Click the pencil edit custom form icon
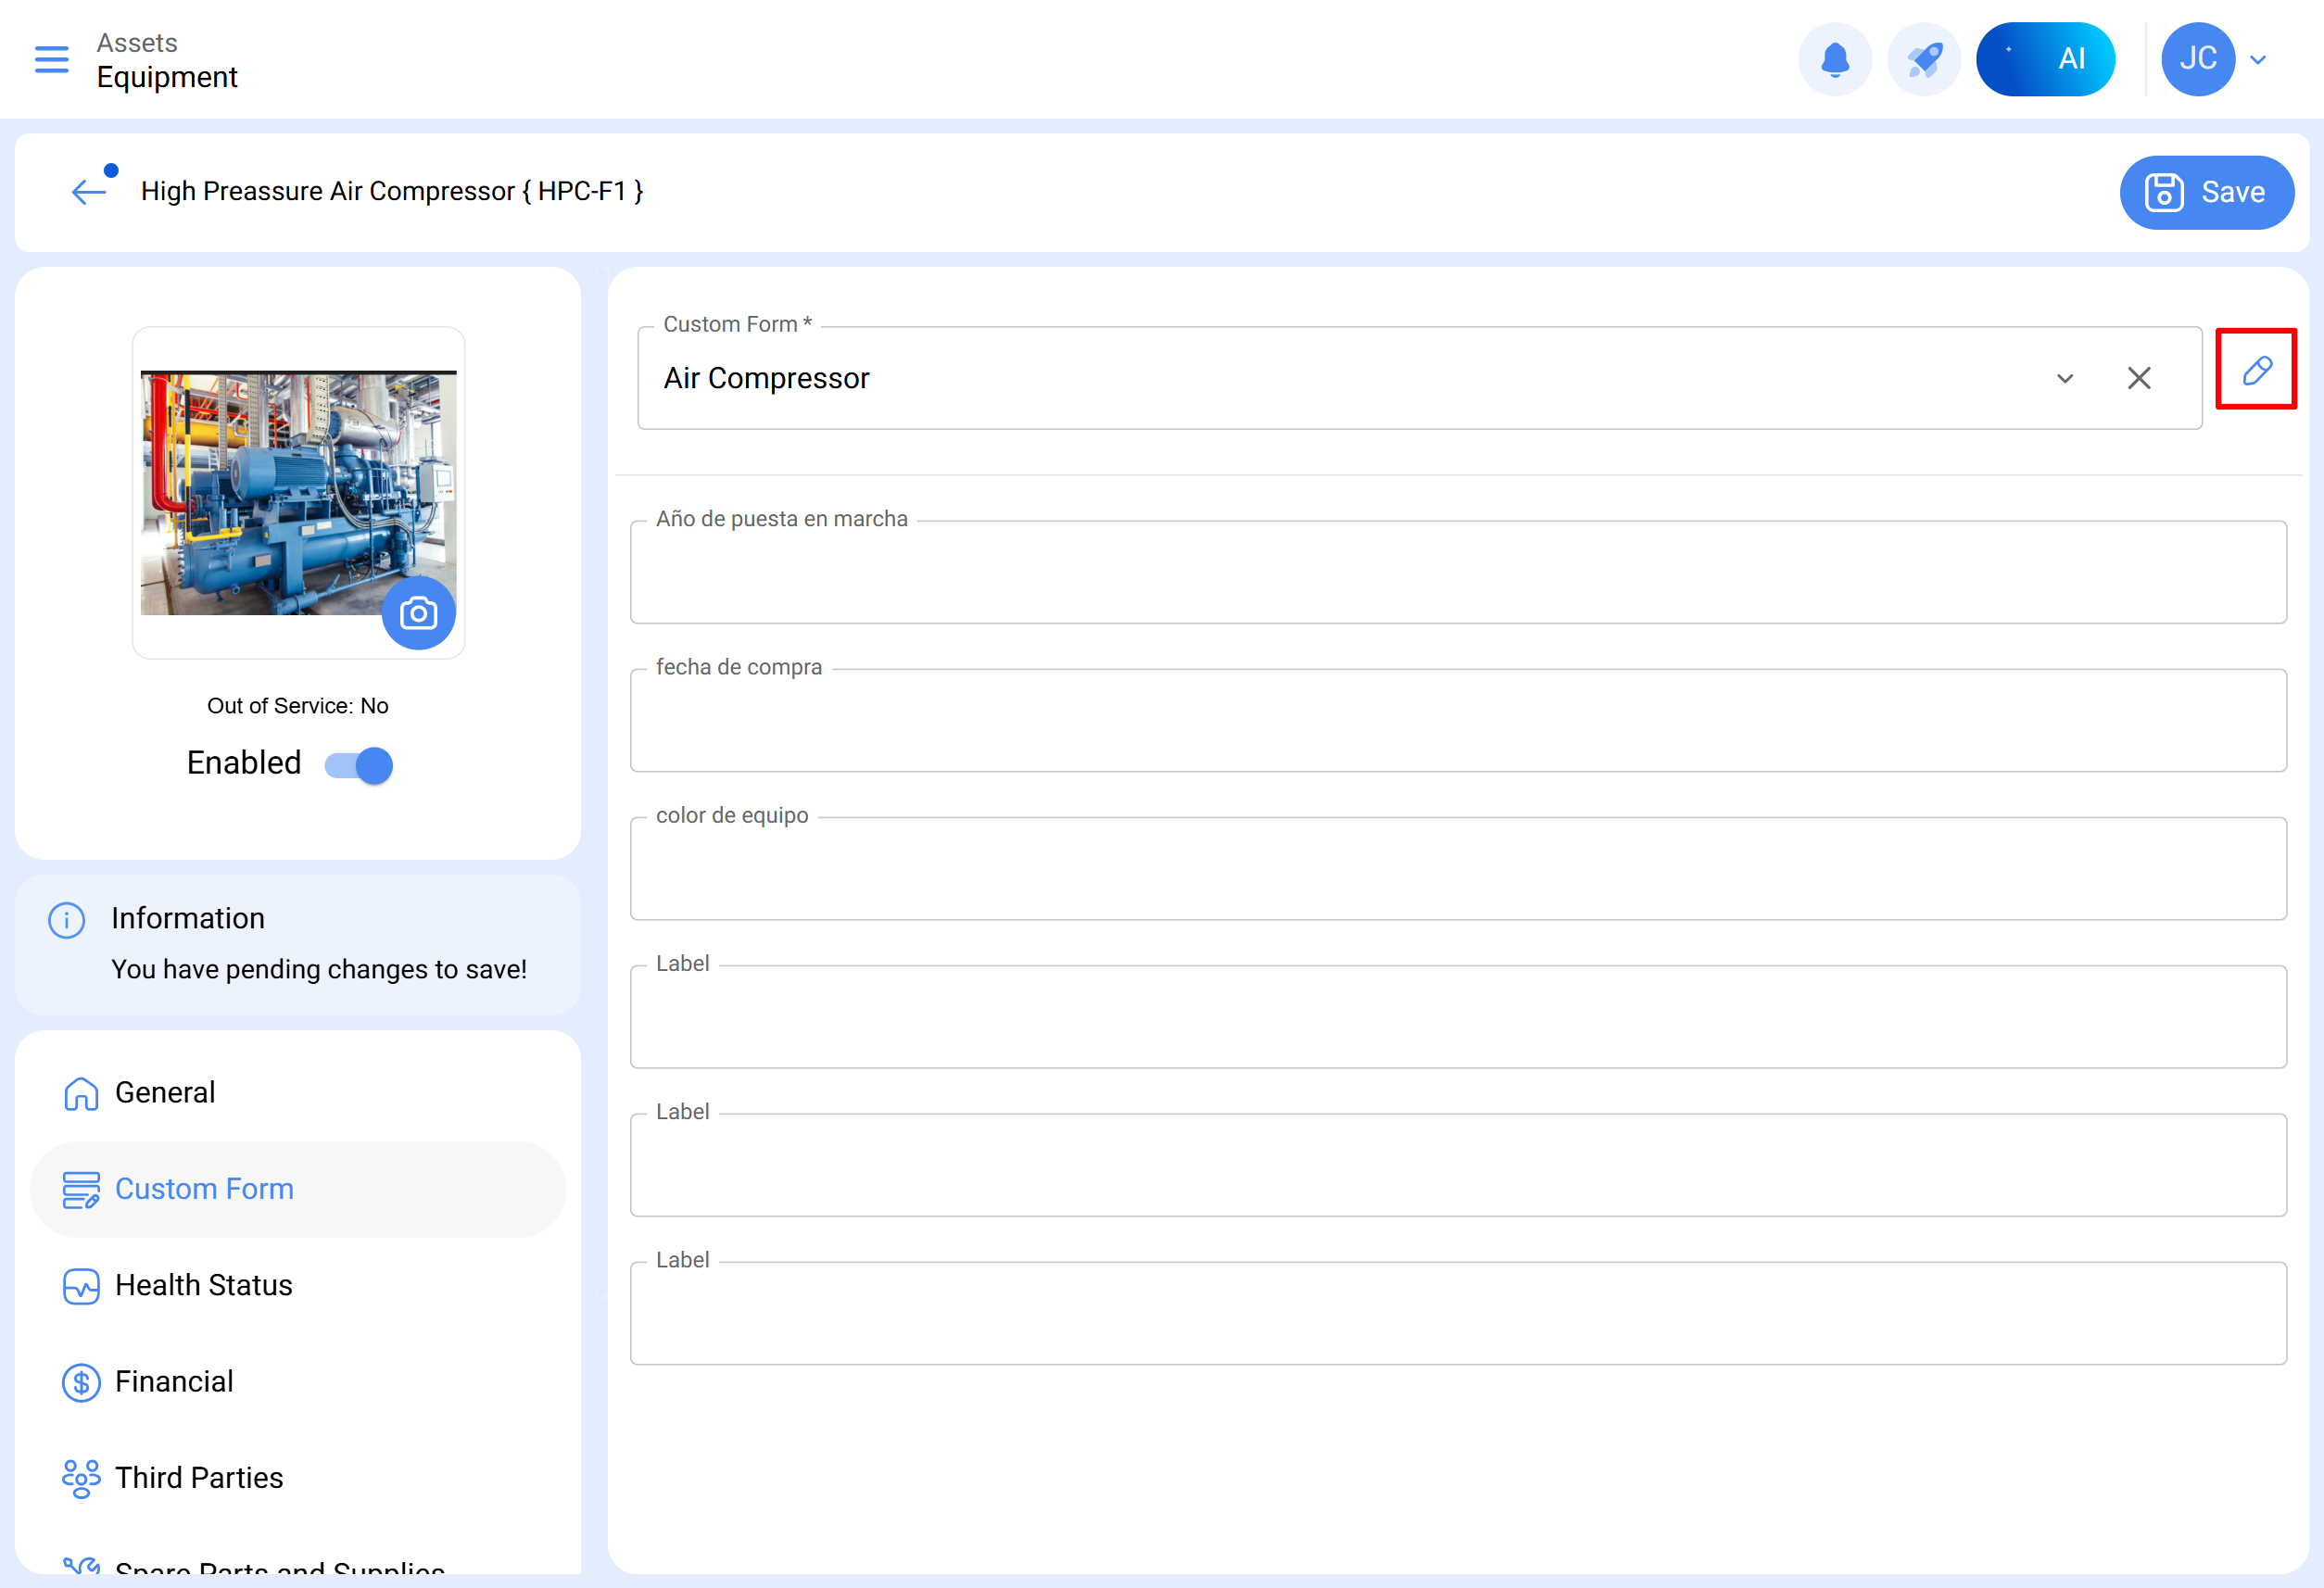Image resolution: width=2324 pixels, height=1588 pixels. pyautogui.click(x=2255, y=370)
